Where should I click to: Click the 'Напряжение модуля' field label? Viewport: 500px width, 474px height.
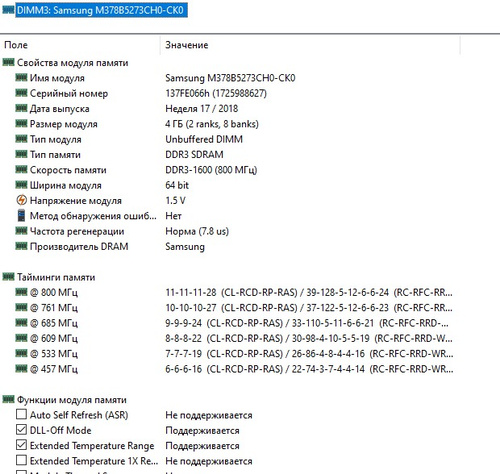[x=76, y=201]
